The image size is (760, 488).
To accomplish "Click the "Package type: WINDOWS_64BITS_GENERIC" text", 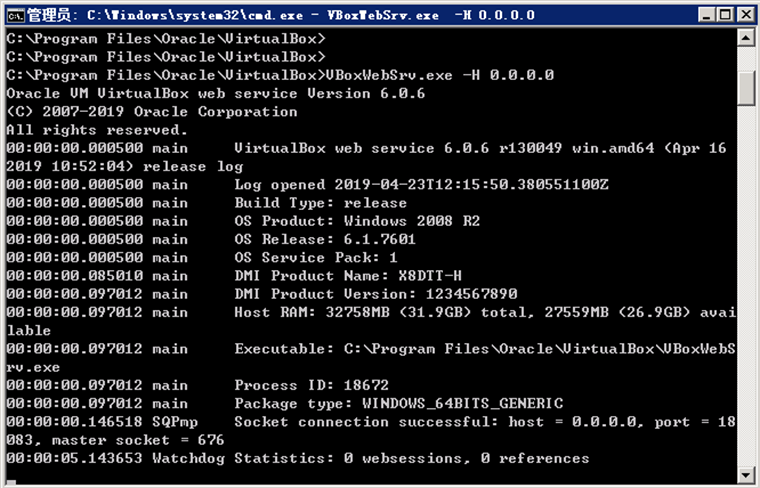I will tap(398, 404).
